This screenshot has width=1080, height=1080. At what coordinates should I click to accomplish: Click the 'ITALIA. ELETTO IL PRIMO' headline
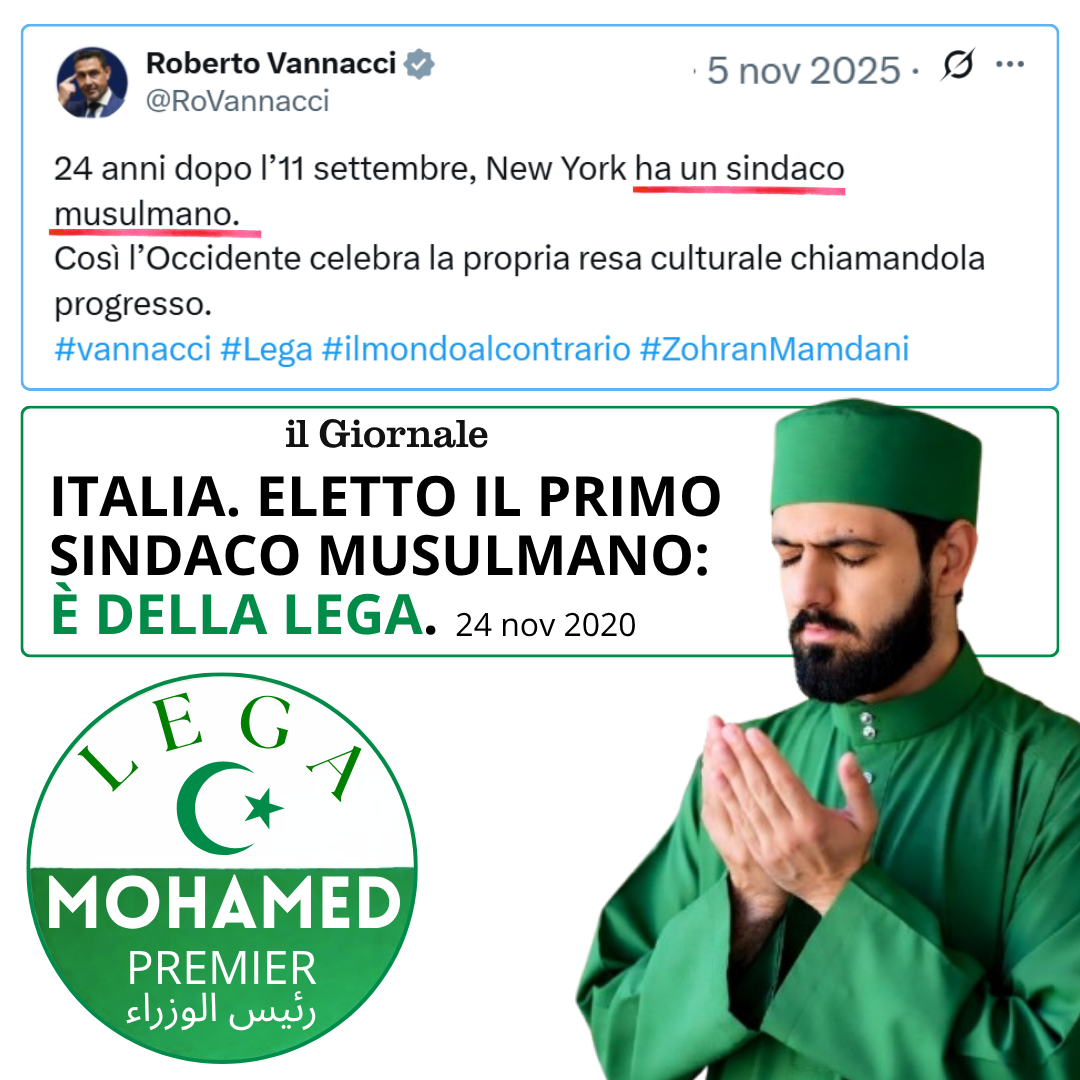pyautogui.click(x=386, y=496)
